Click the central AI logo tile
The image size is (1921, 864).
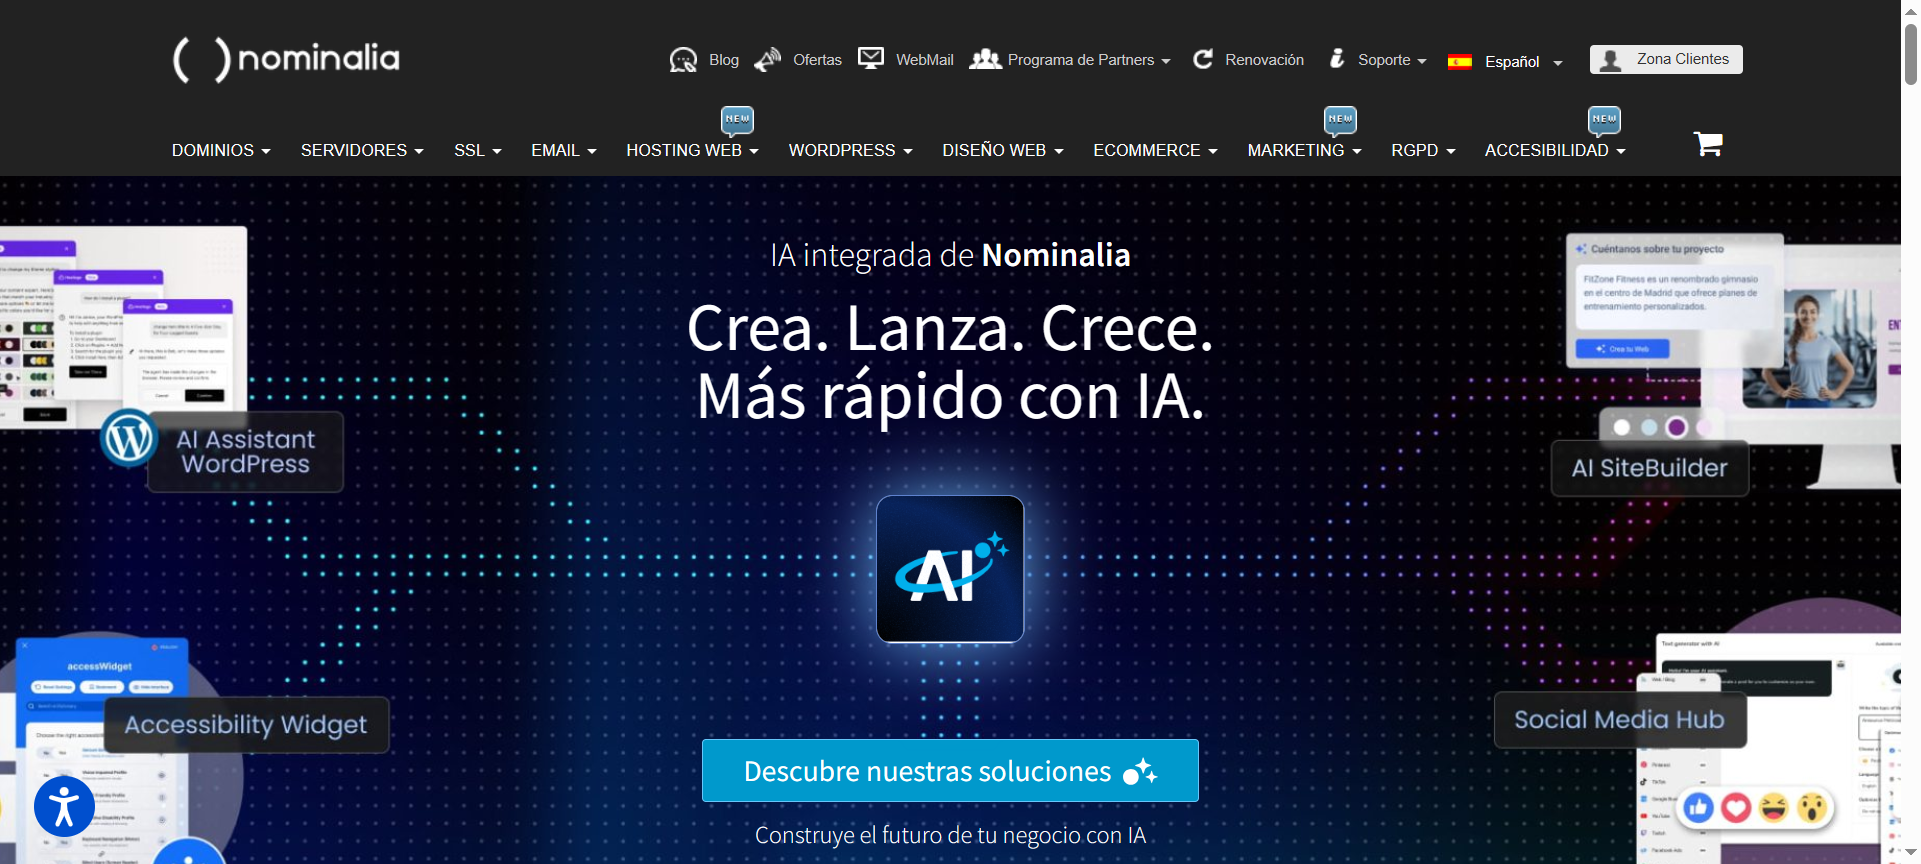pos(950,569)
